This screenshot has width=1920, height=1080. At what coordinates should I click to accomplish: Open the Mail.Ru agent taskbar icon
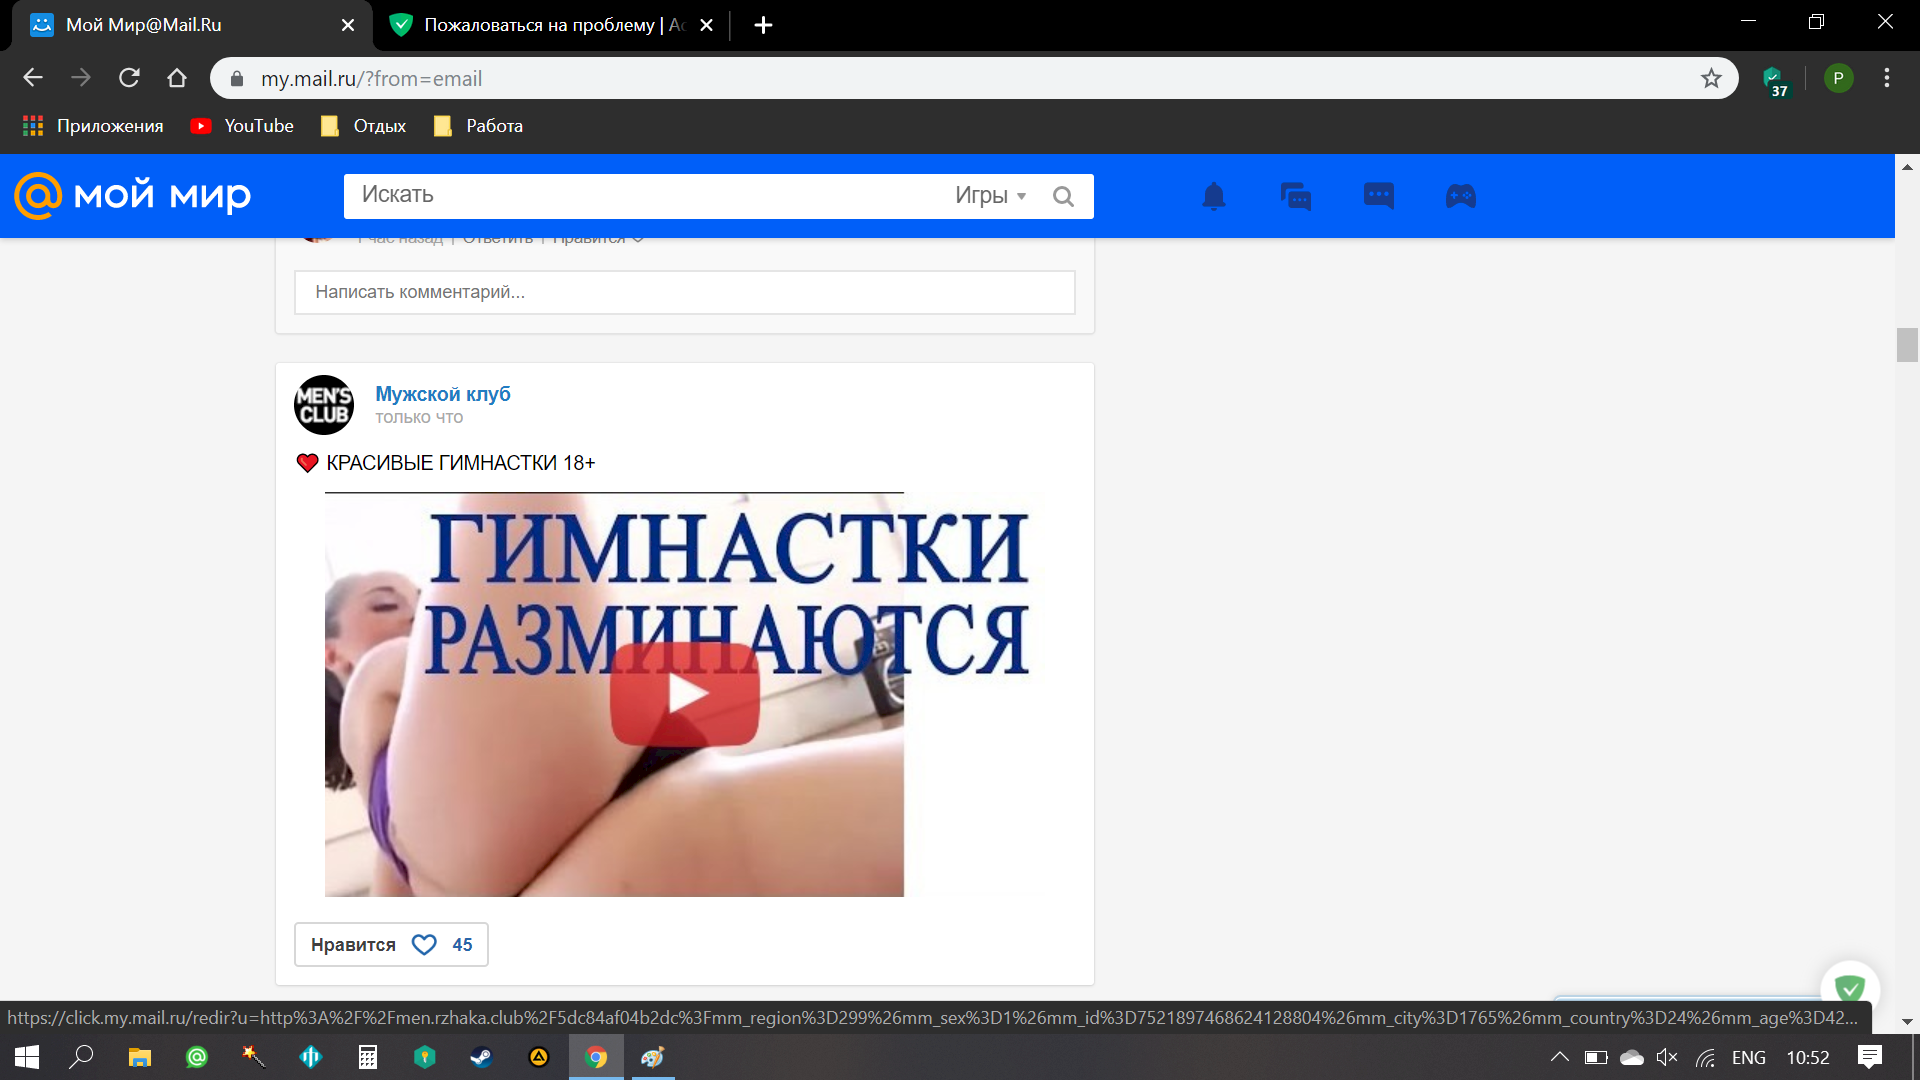coord(197,1057)
